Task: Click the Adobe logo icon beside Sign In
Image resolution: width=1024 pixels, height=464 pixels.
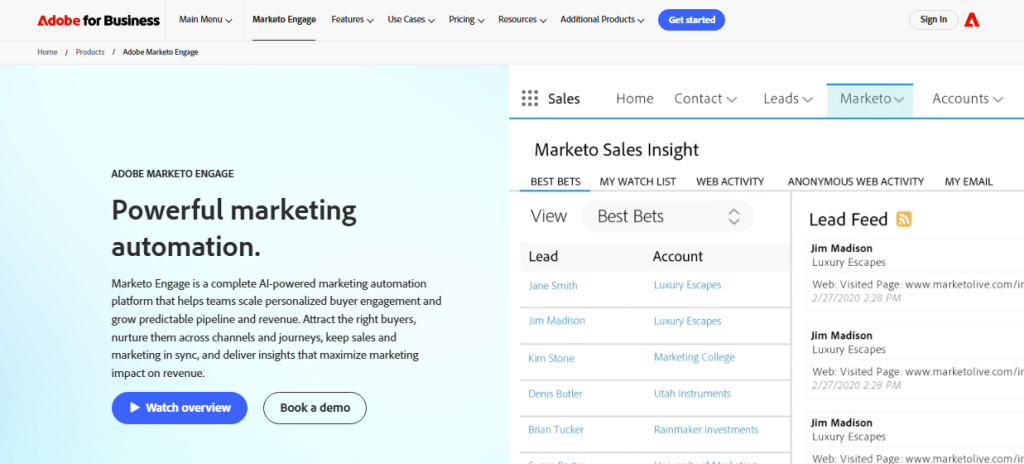Action: pos(972,20)
